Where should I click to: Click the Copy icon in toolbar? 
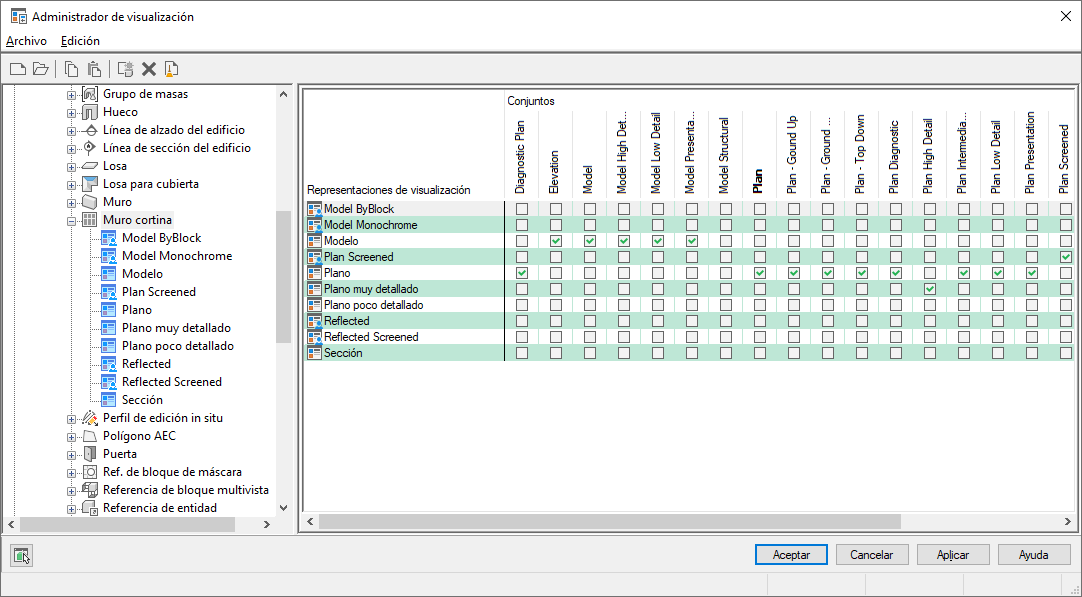click(71, 68)
